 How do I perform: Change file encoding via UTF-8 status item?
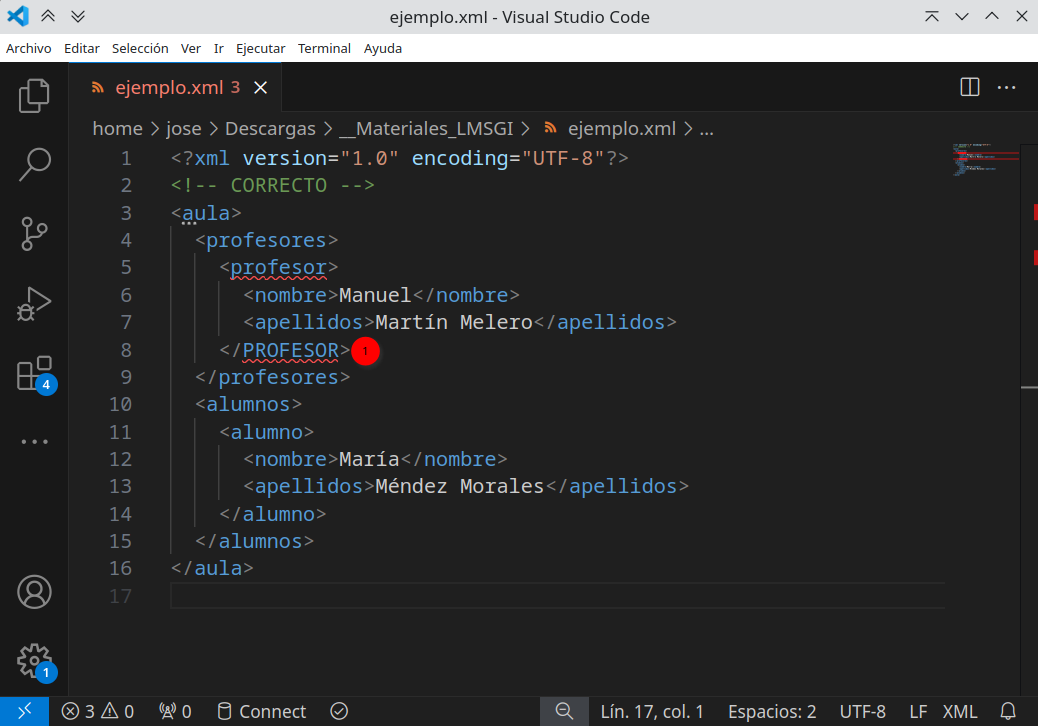click(x=863, y=711)
